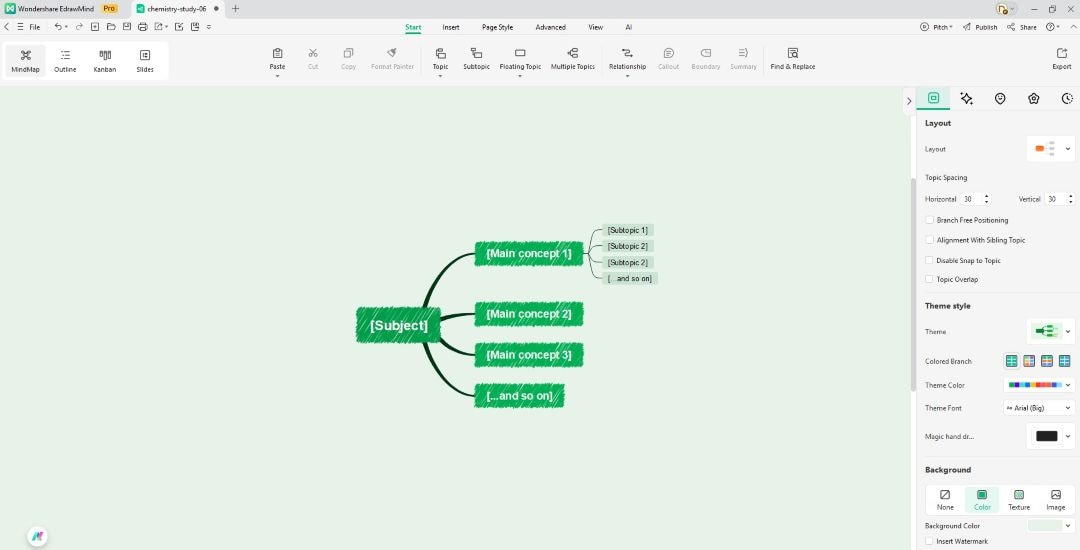The image size is (1080, 550).
Task: Open the Kanban view
Action: click(x=105, y=61)
